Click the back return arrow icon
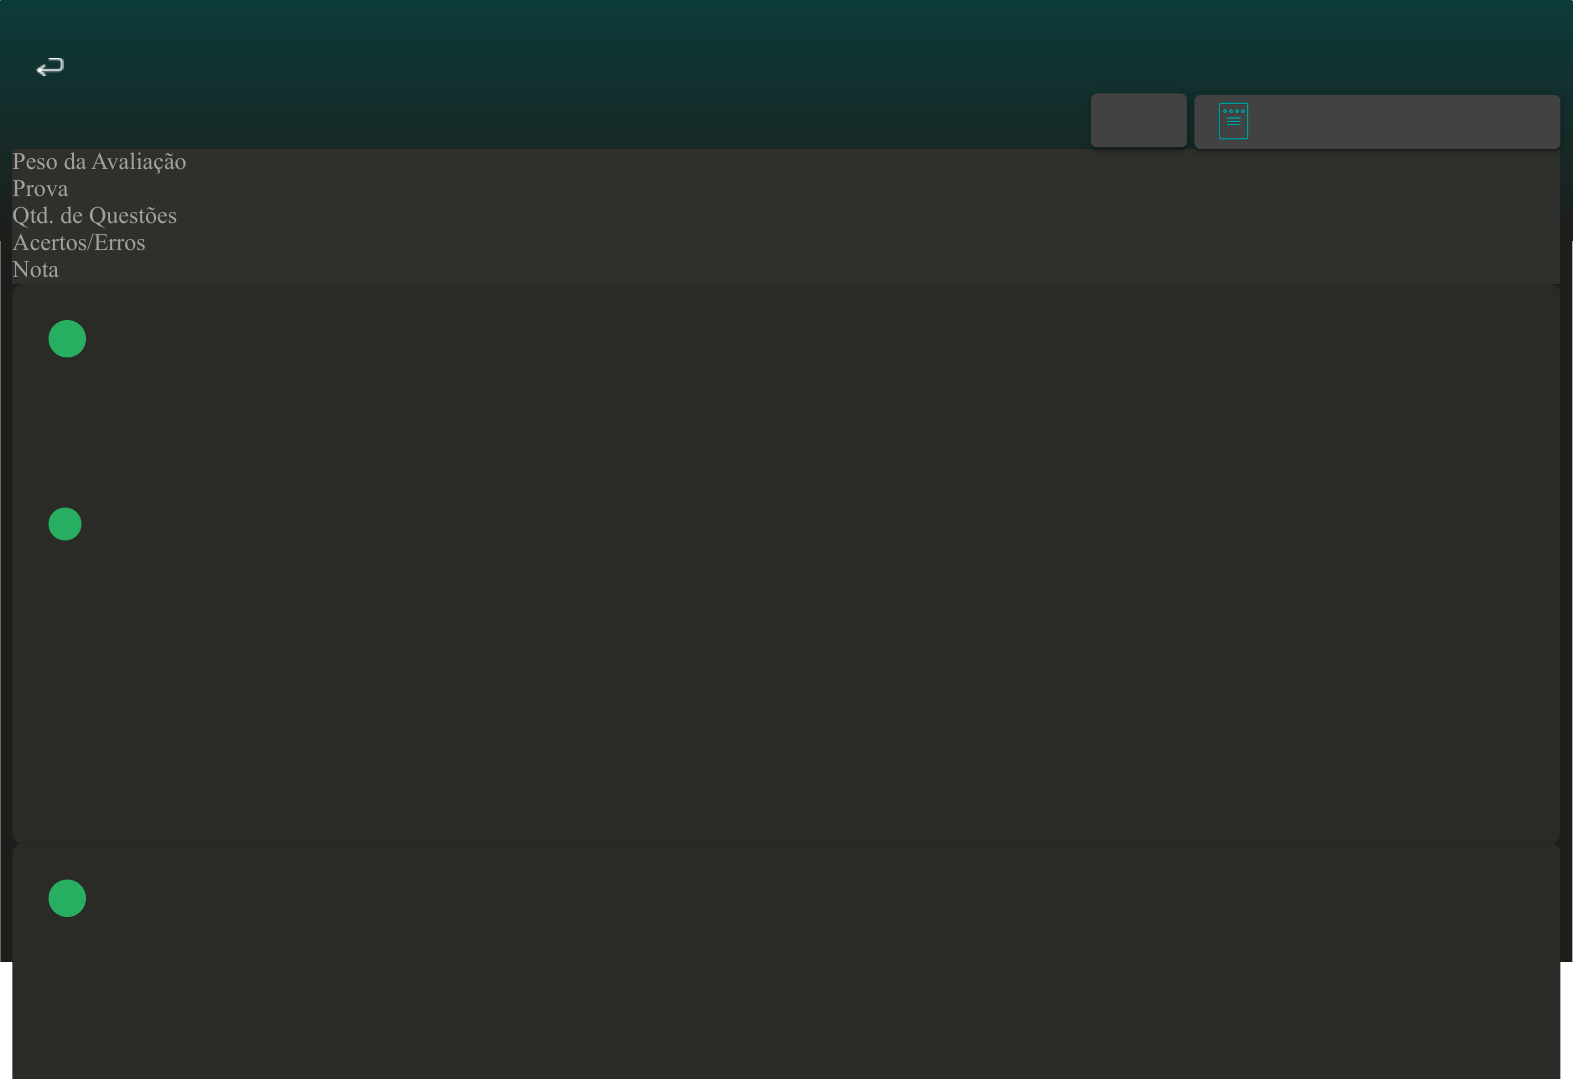Image resolution: width=1573 pixels, height=1079 pixels. click(x=50, y=67)
